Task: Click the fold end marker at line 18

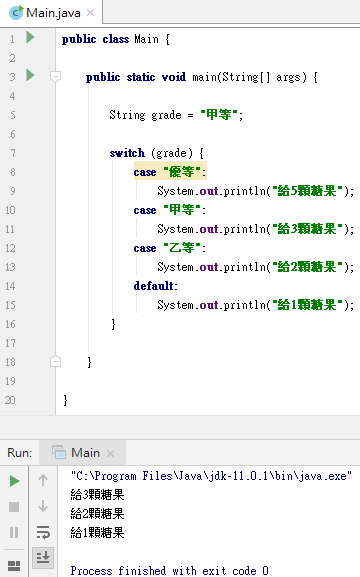Action: pyautogui.click(x=55, y=362)
